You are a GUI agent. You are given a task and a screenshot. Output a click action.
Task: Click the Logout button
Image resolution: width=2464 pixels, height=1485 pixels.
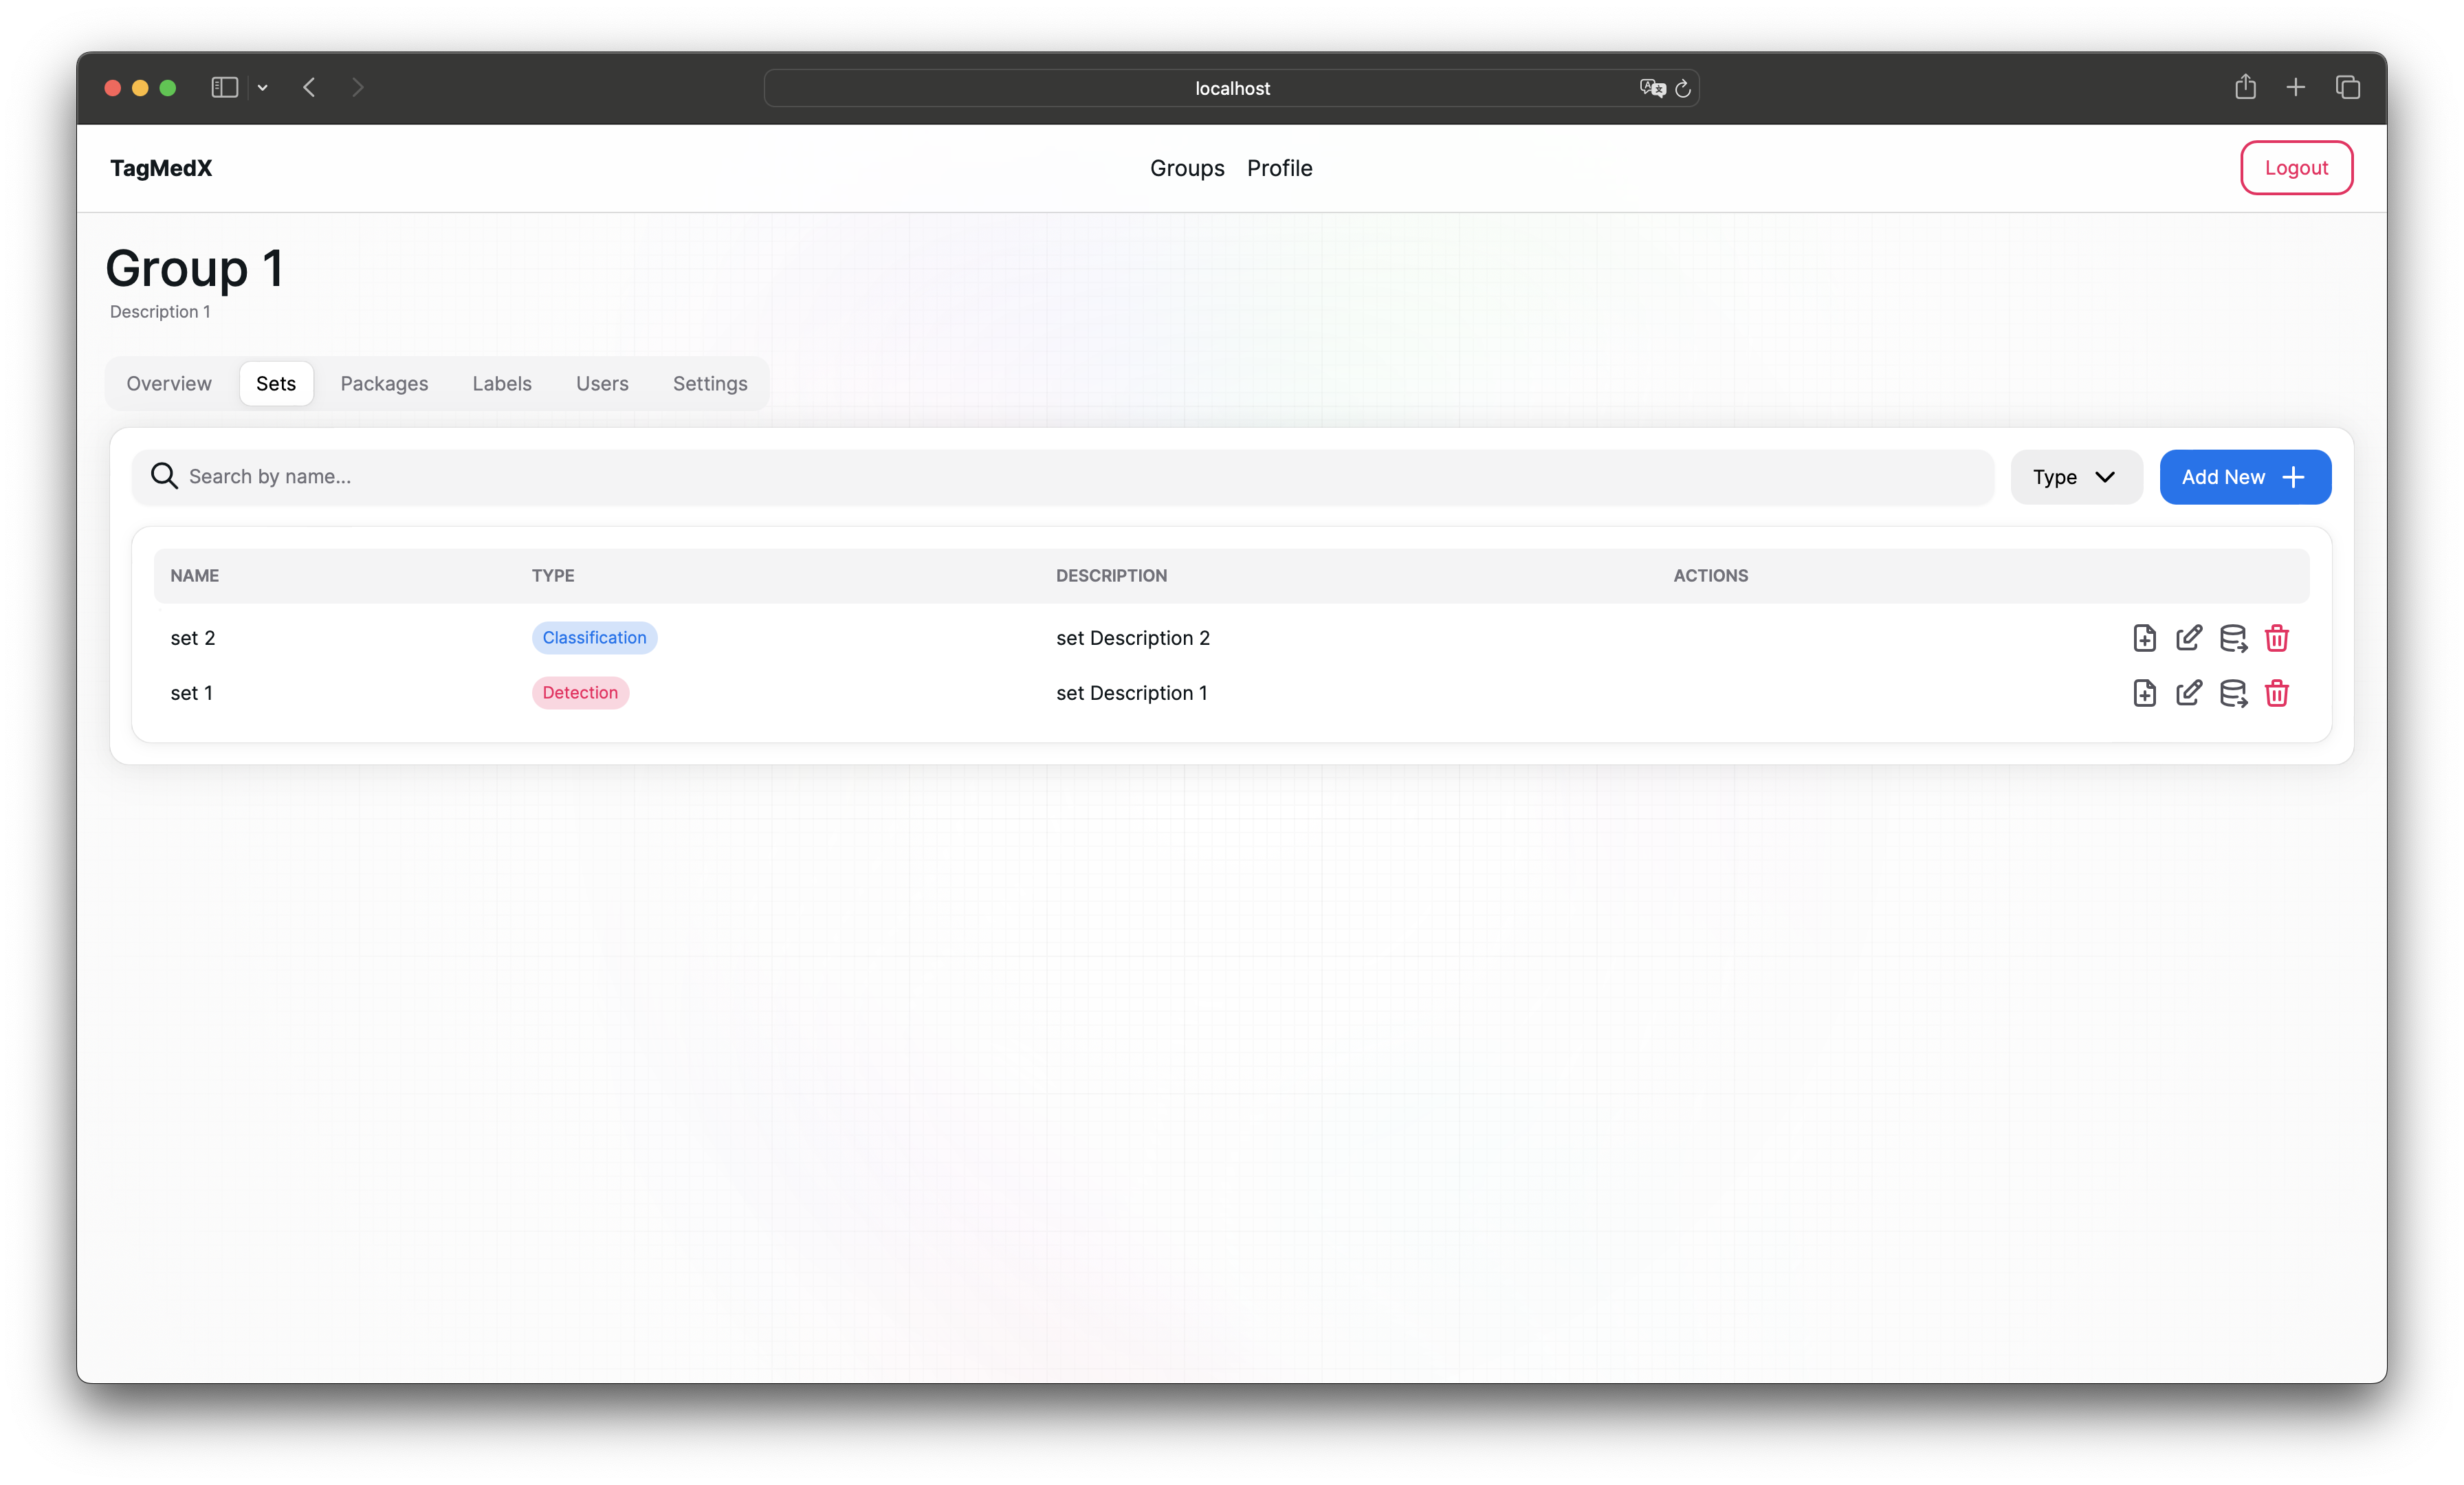[x=2295, y=168]
